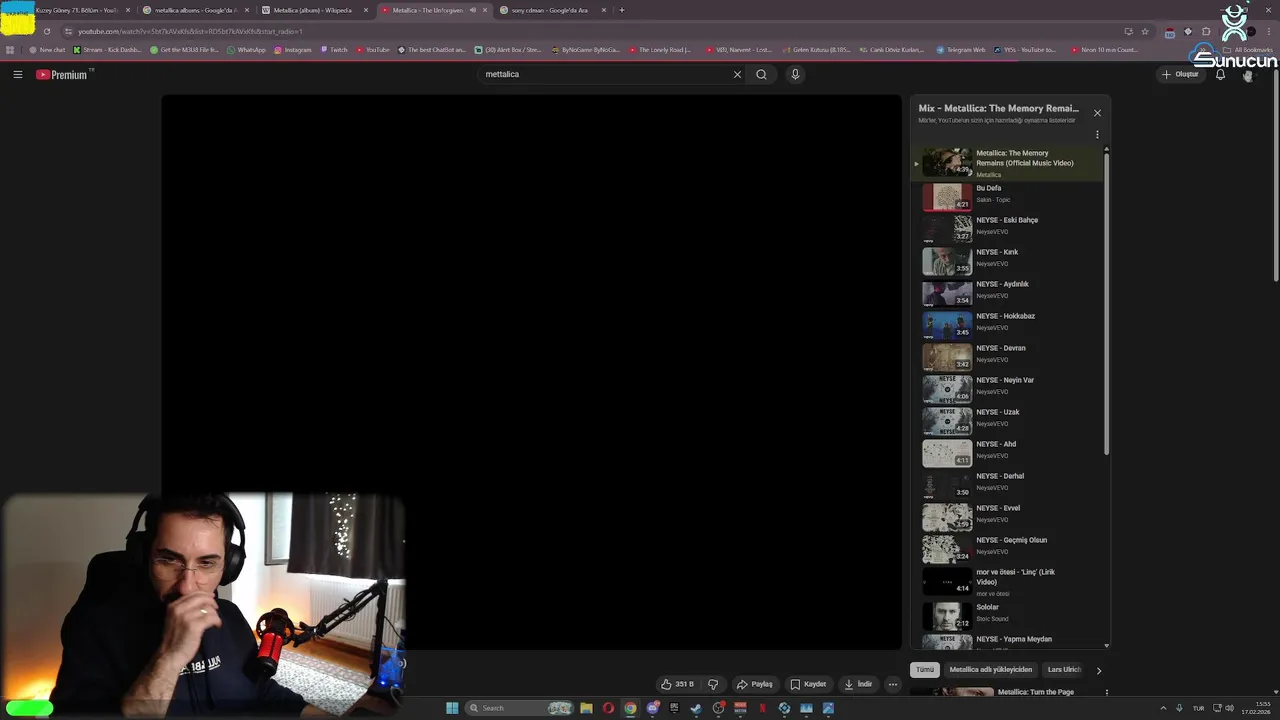Go to YouTube Premium home logo
Viewport: 1280px width, 720px height.
tap(62, 75)
